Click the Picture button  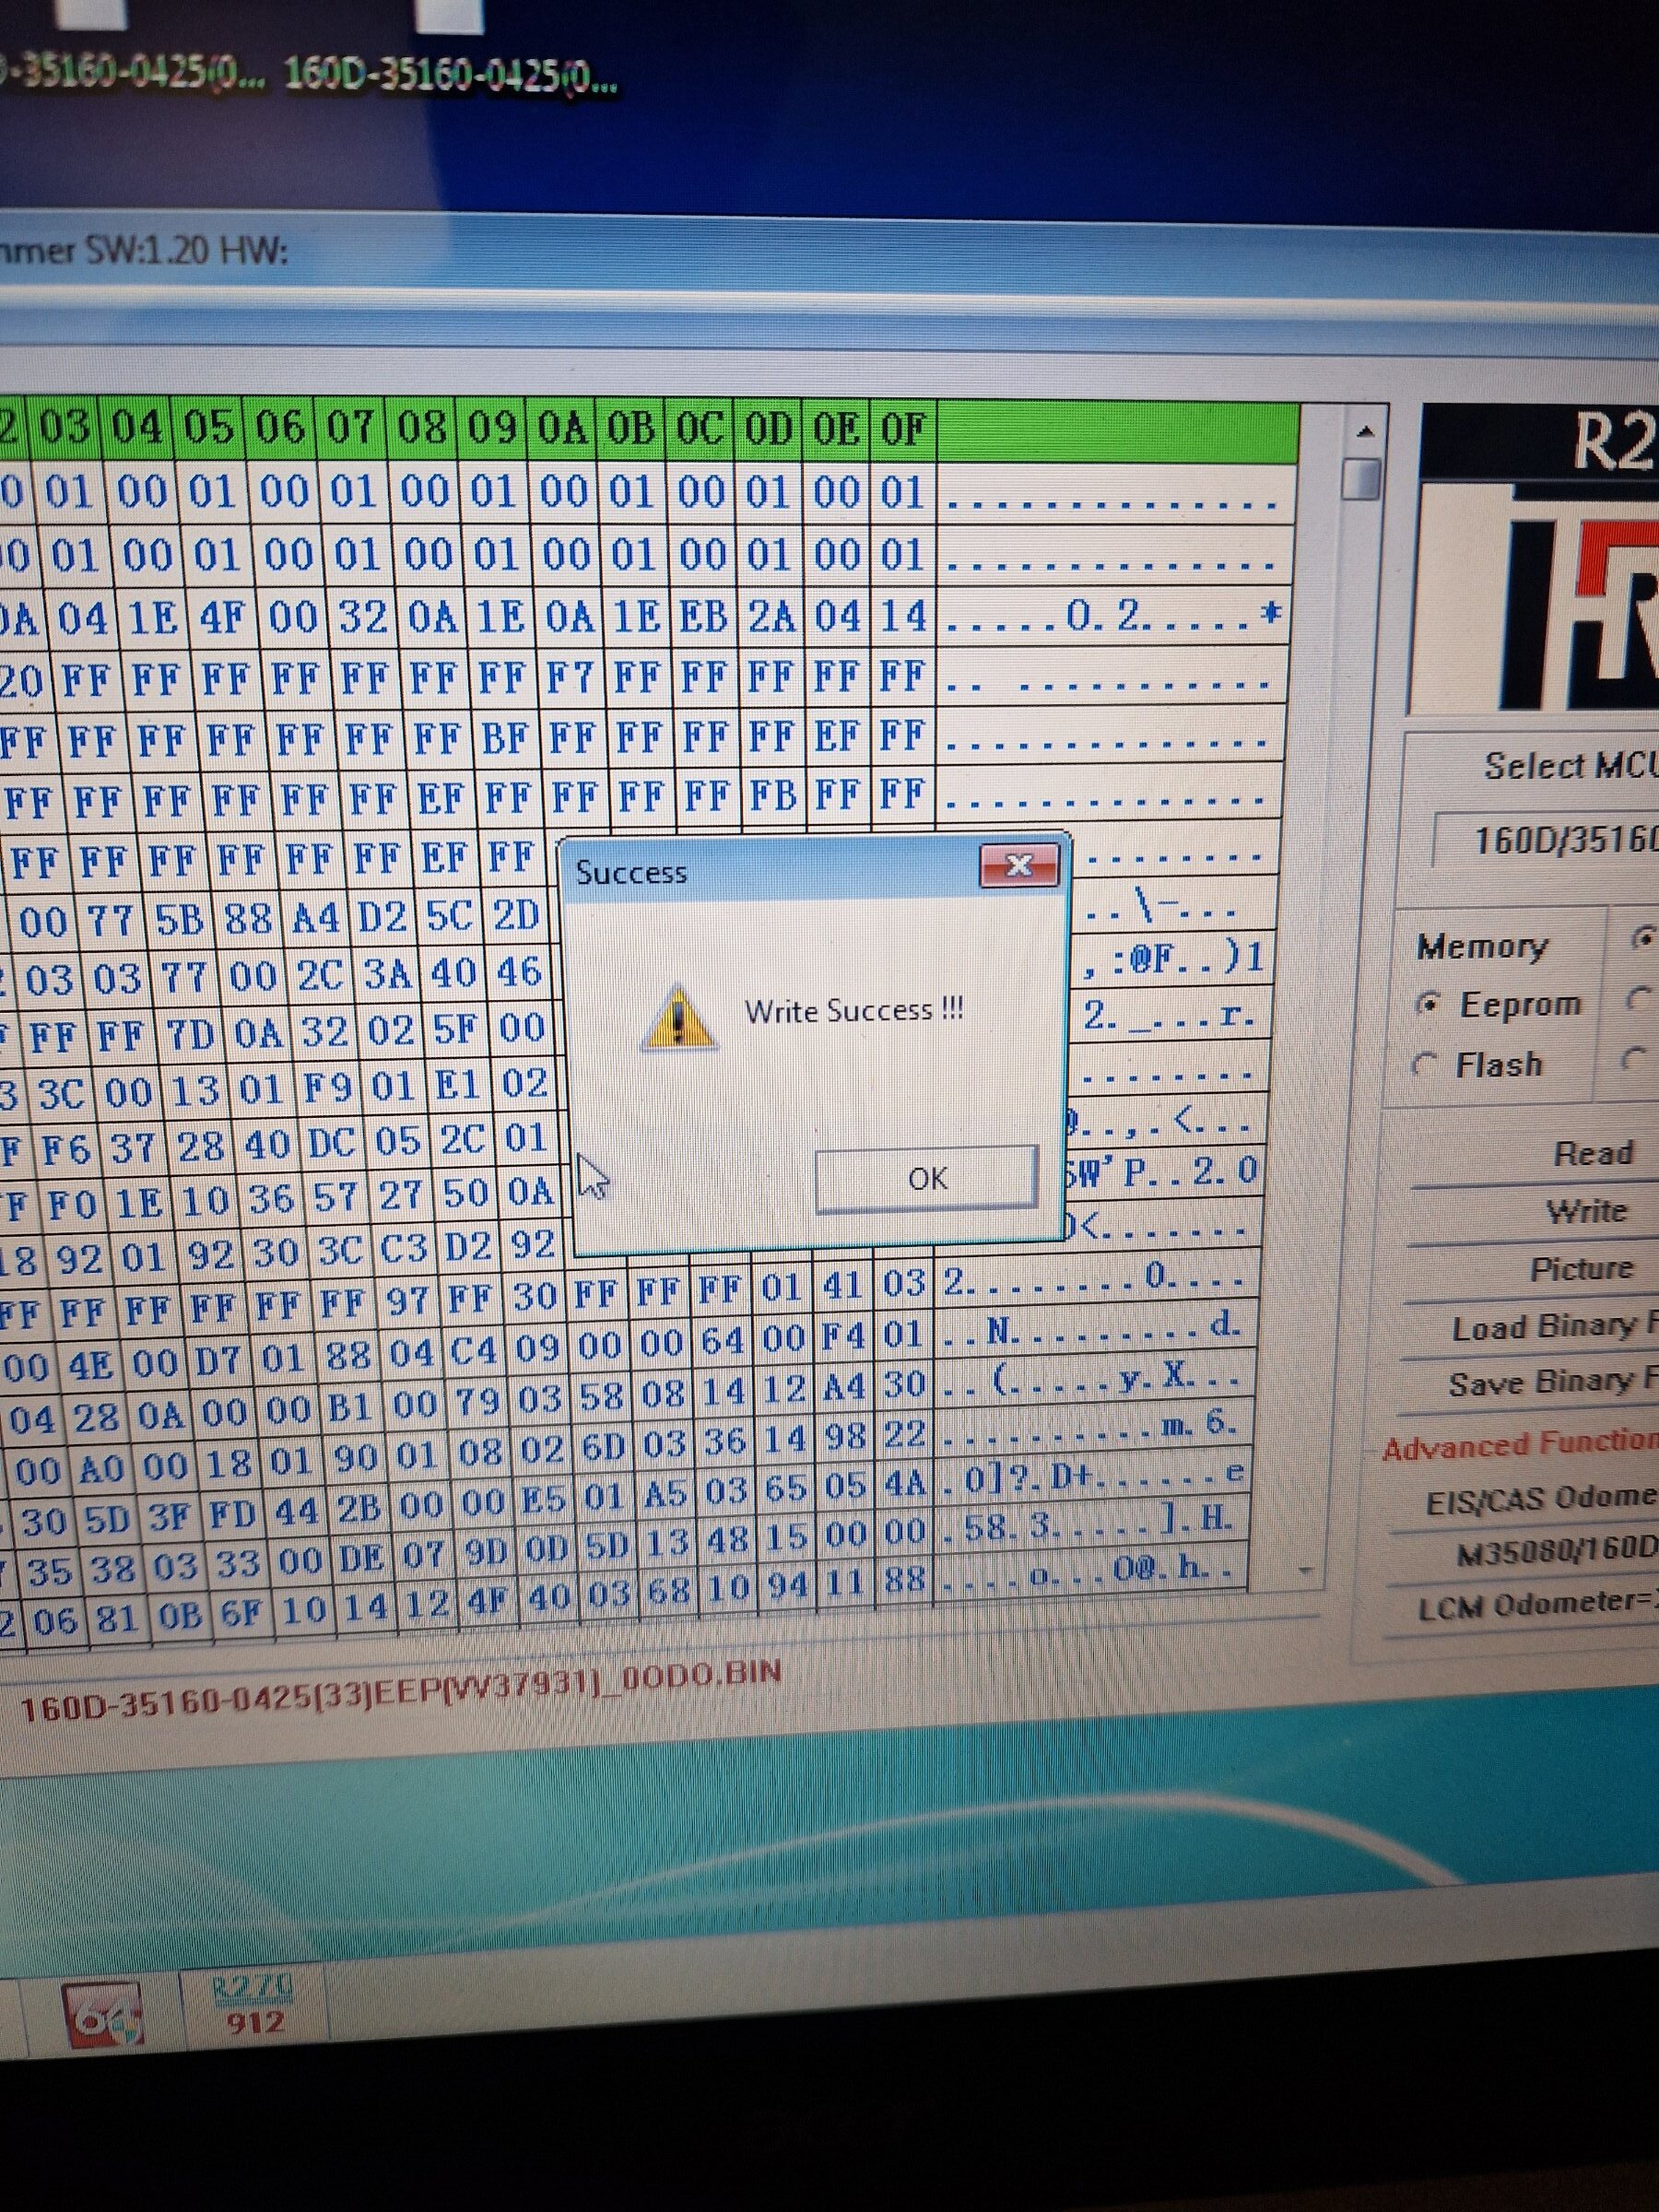1580,1268
